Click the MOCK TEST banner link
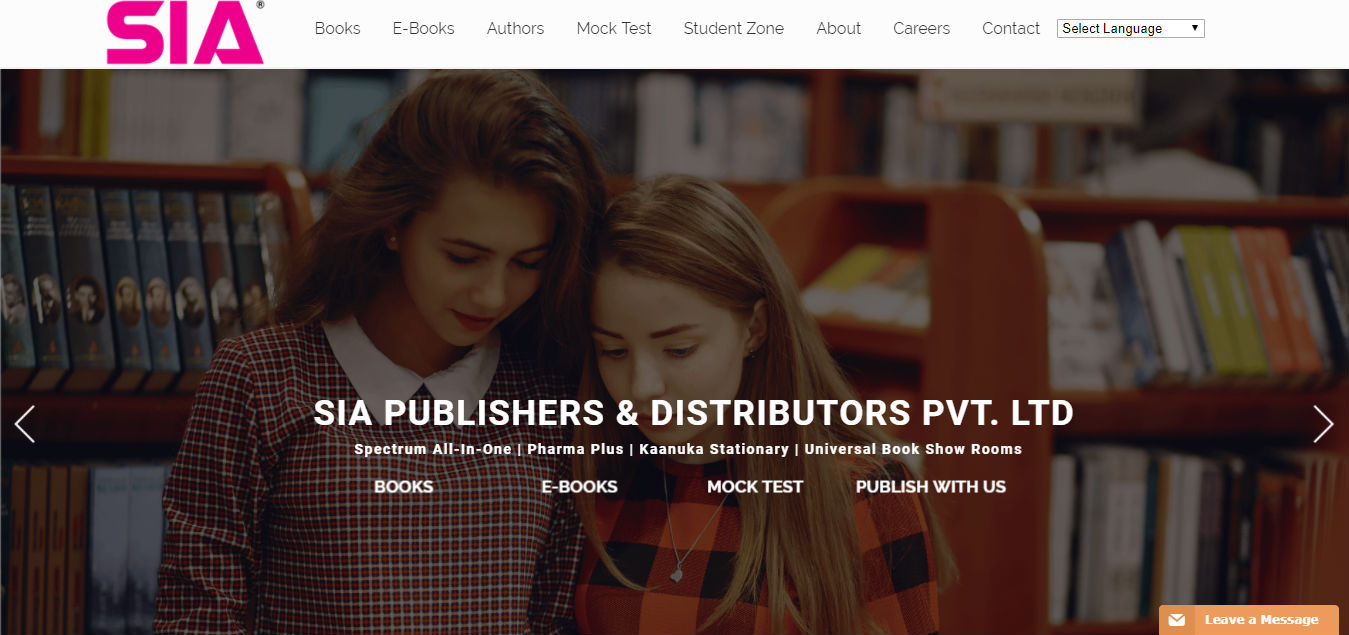 (x=755, y=487)
